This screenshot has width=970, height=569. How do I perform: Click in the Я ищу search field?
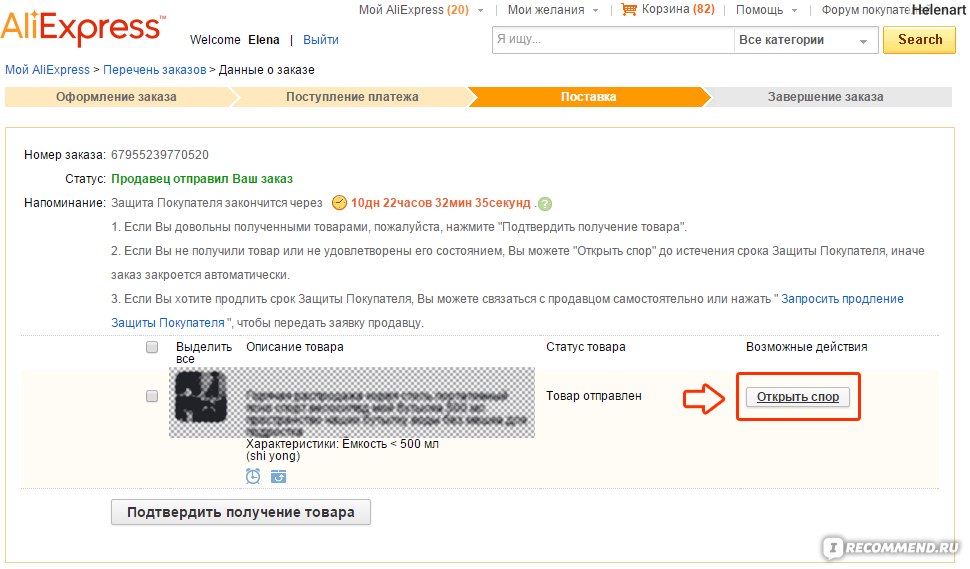[x=612, y=40]
